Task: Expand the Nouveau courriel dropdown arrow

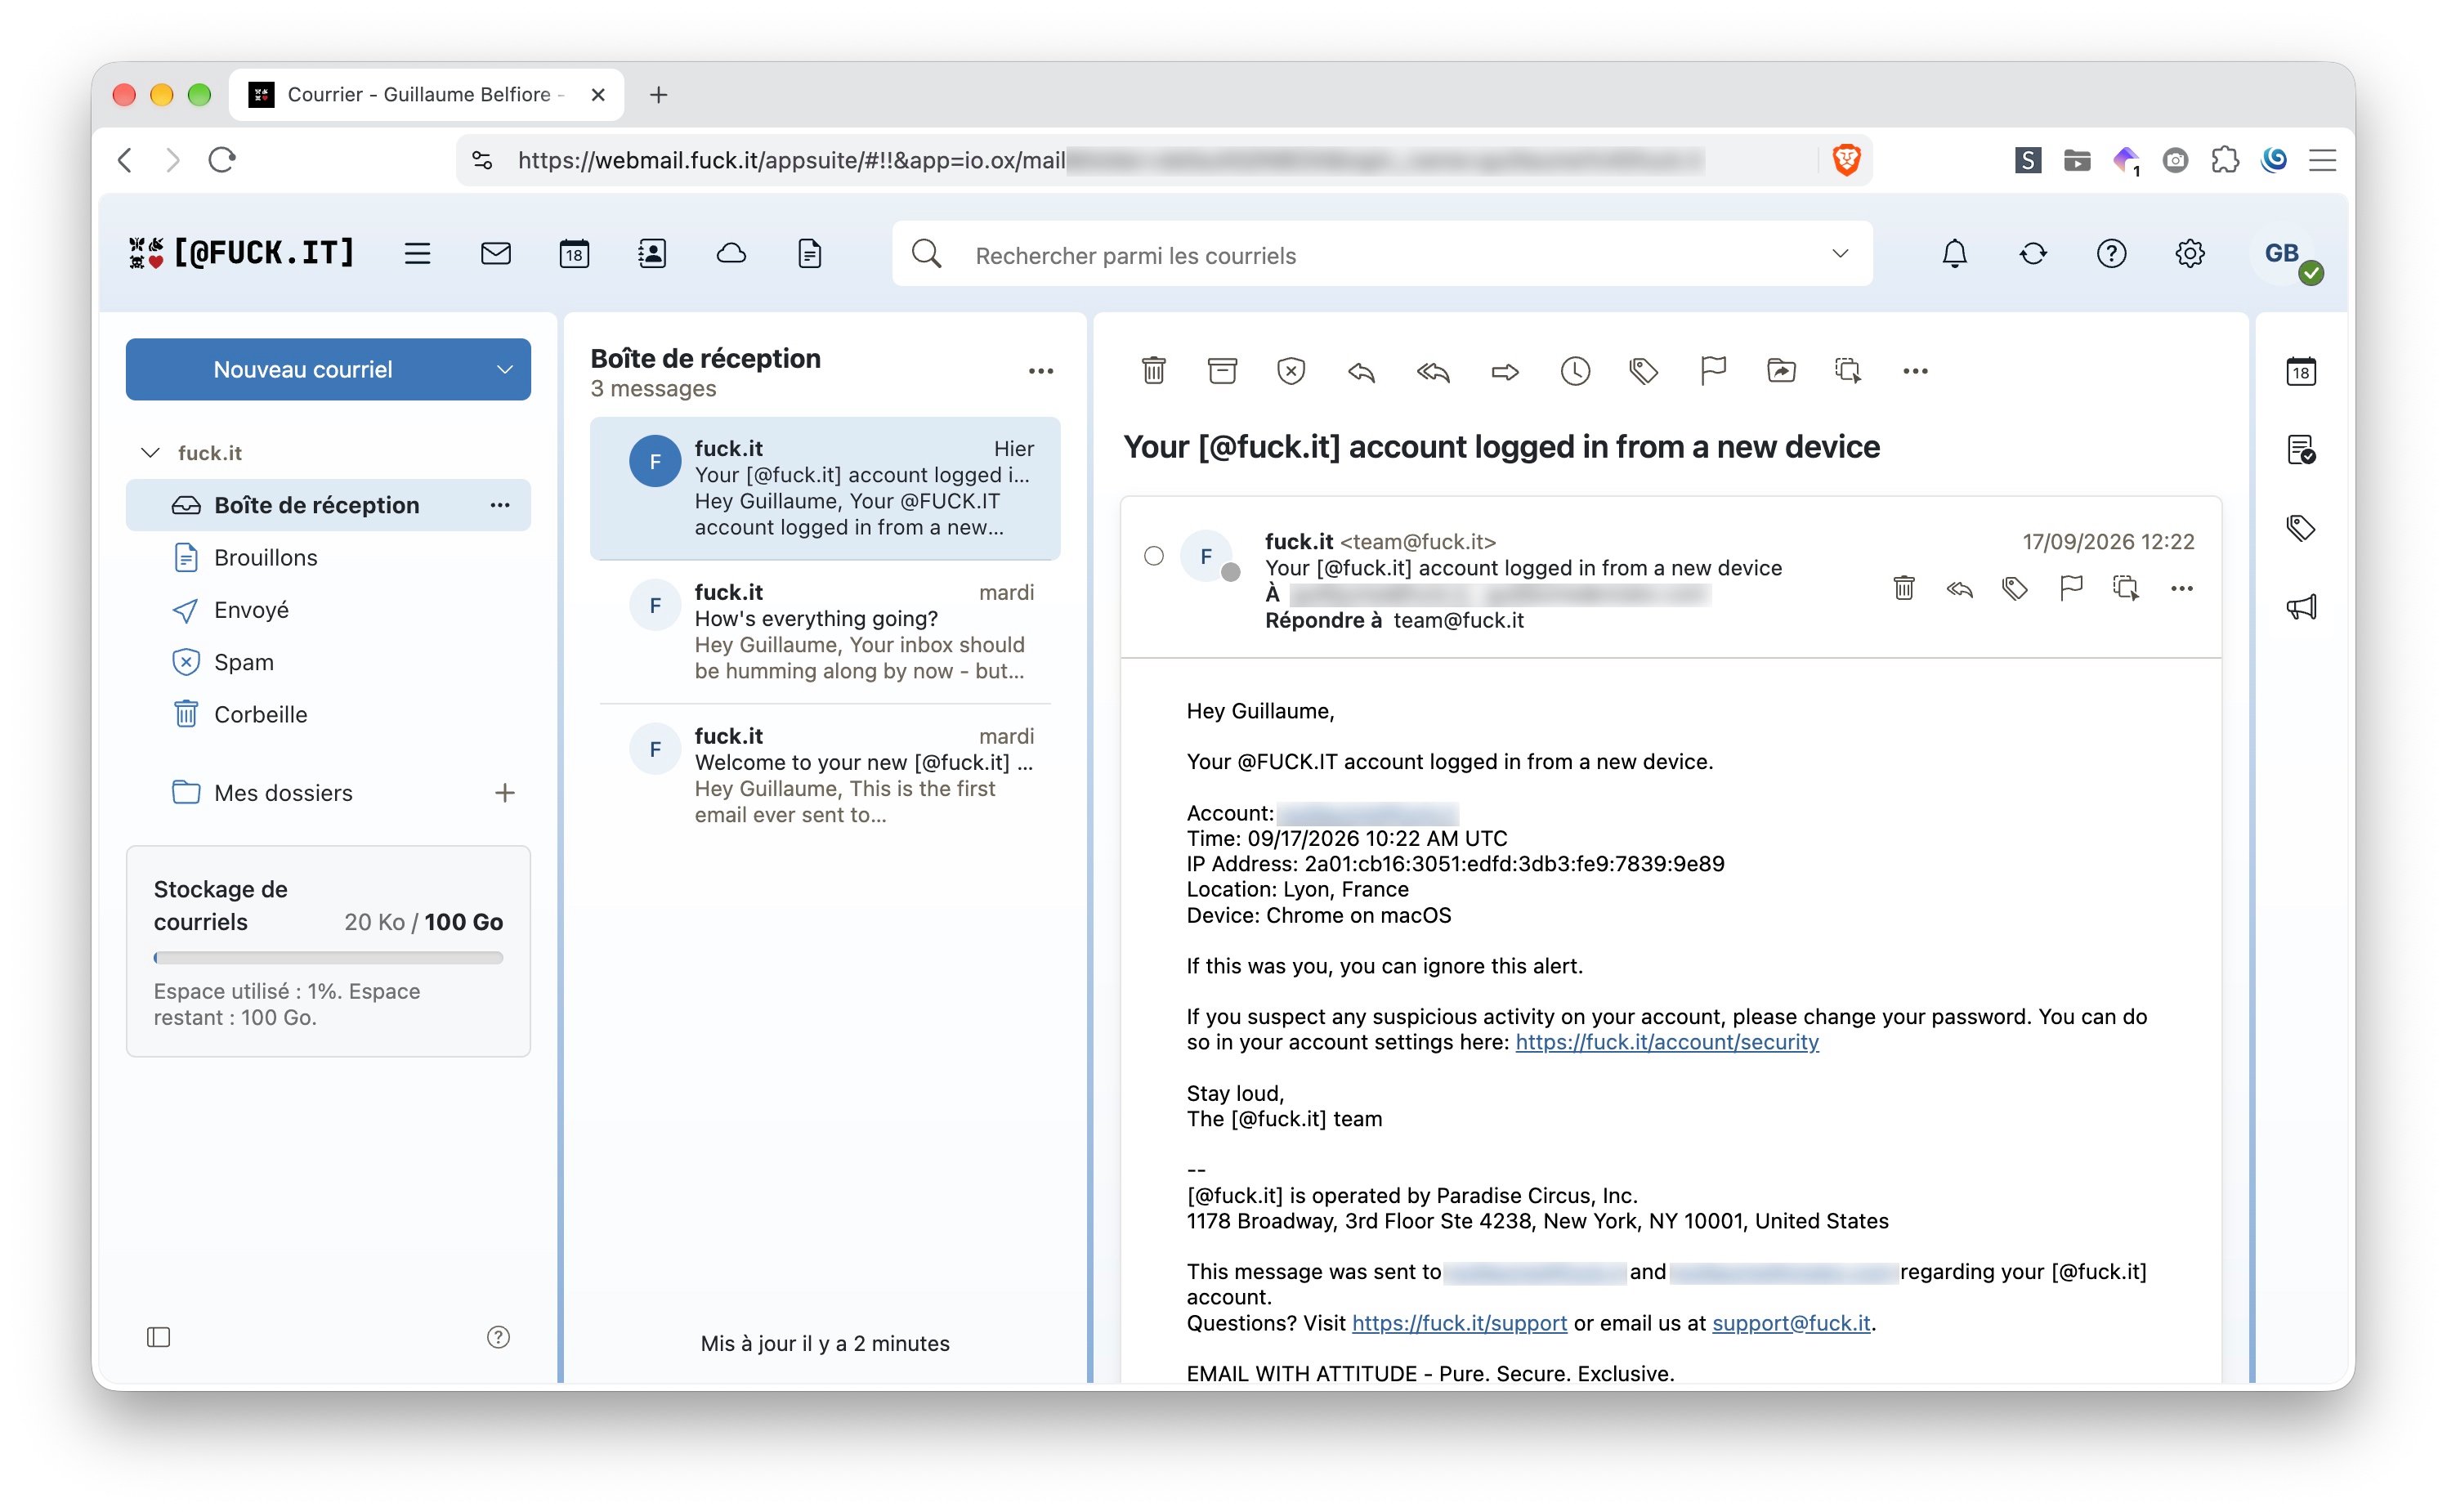Action: [505, 370]
